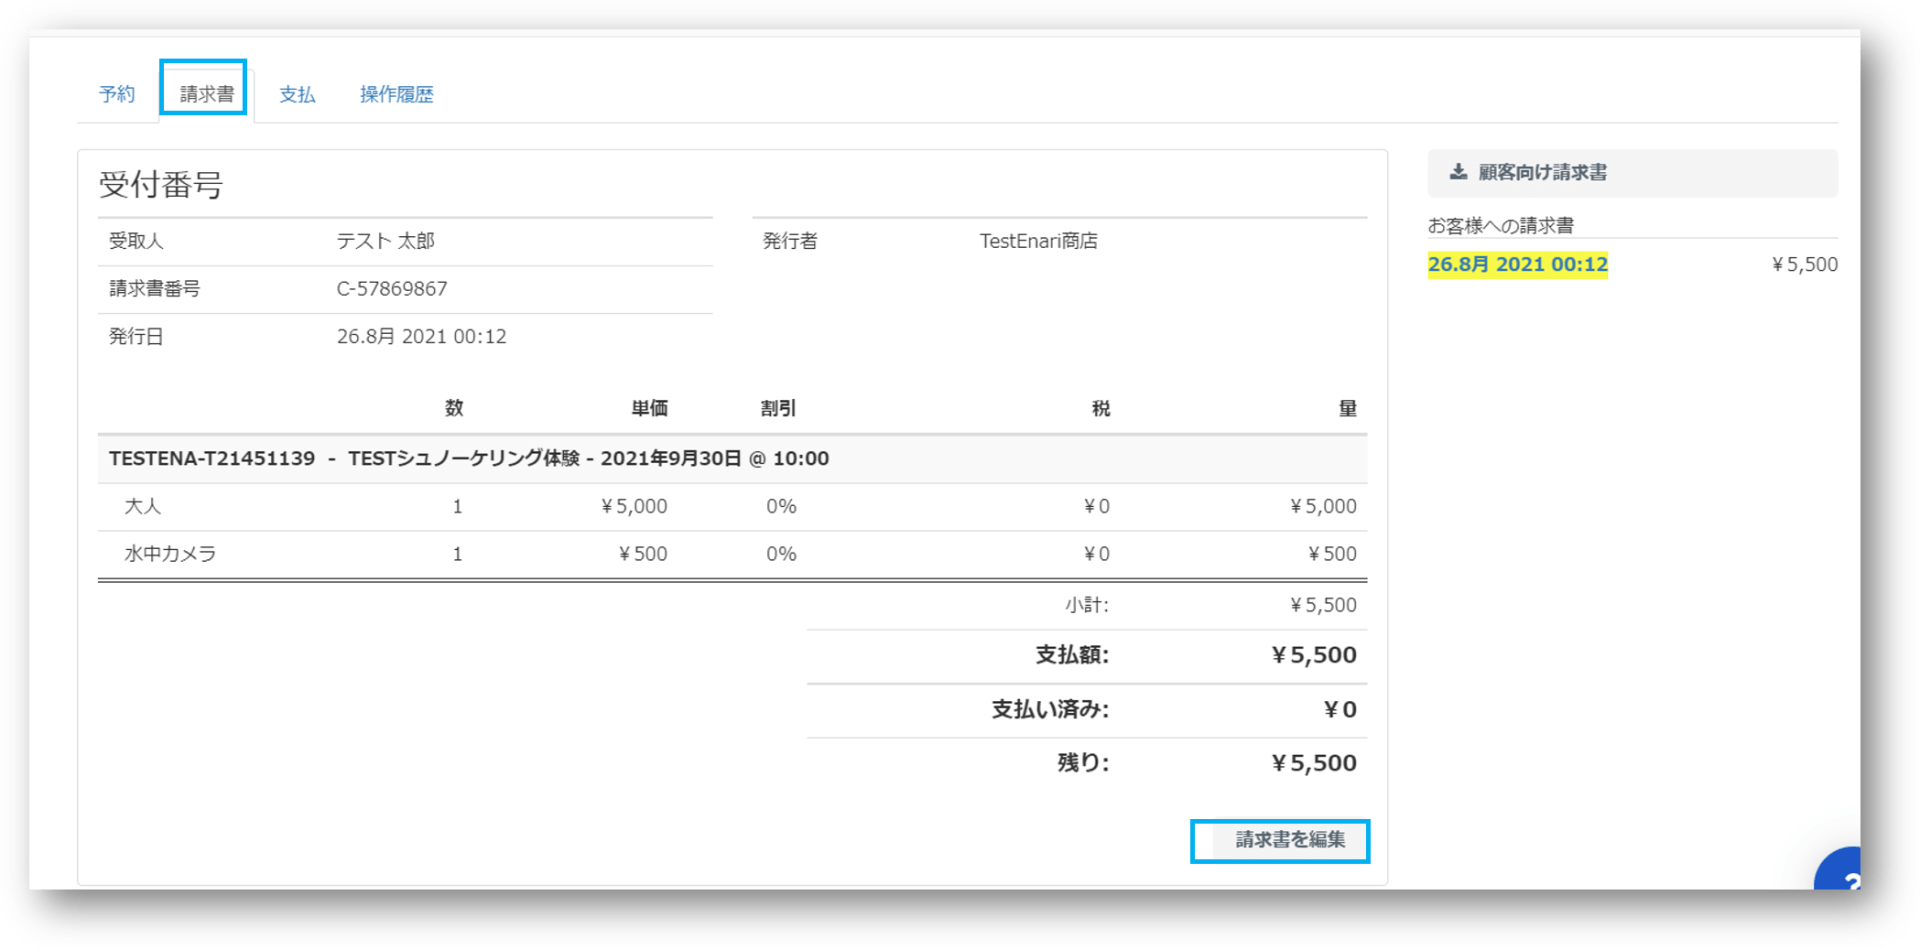Click the 割引 column header
The image size is (1920, 949).
778,408
